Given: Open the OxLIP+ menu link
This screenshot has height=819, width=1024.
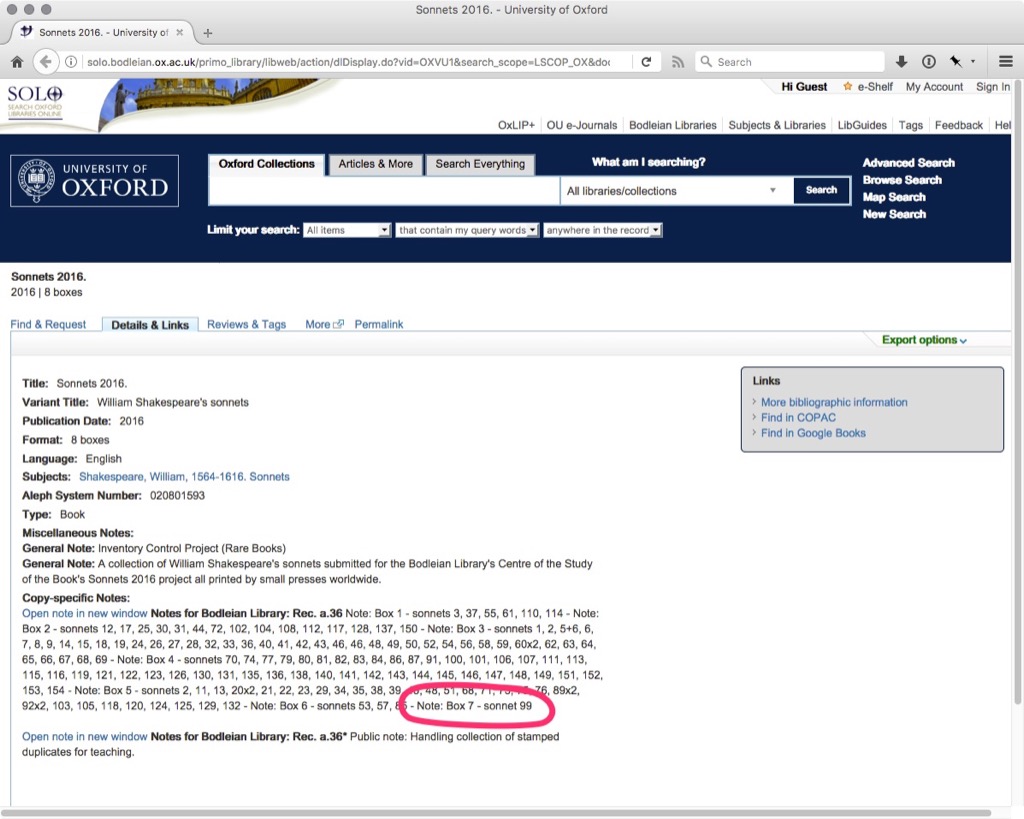Looking at the screenshot, I should tap(516, 125).
